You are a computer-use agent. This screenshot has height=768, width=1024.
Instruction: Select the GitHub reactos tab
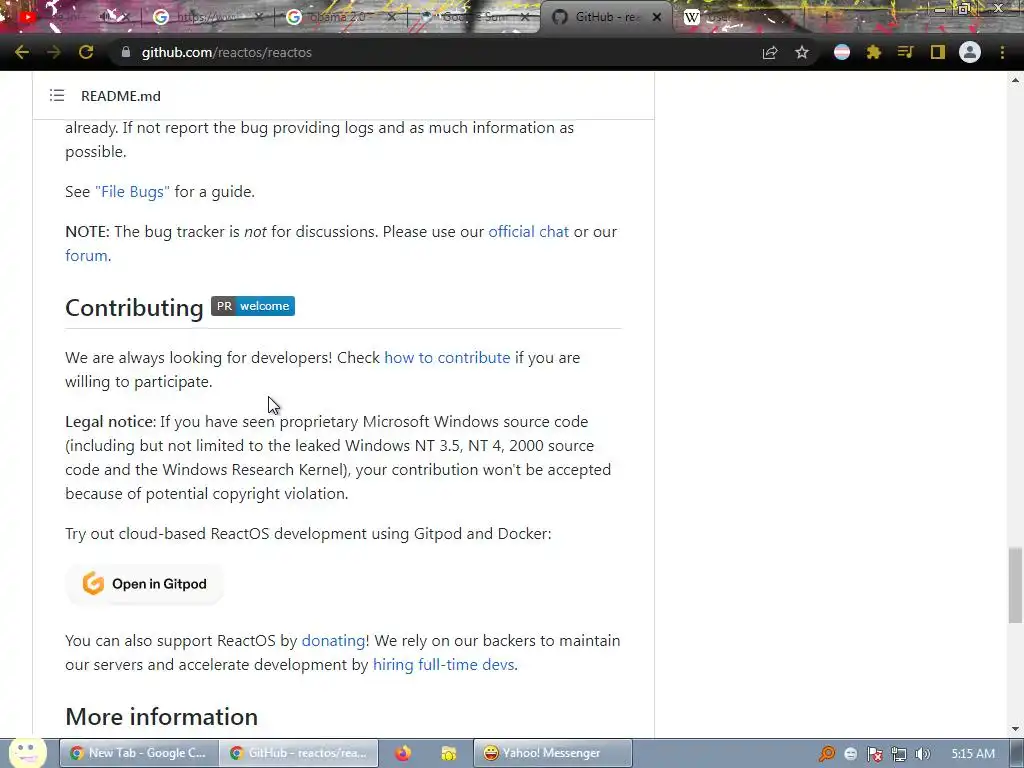click(605, 17)
